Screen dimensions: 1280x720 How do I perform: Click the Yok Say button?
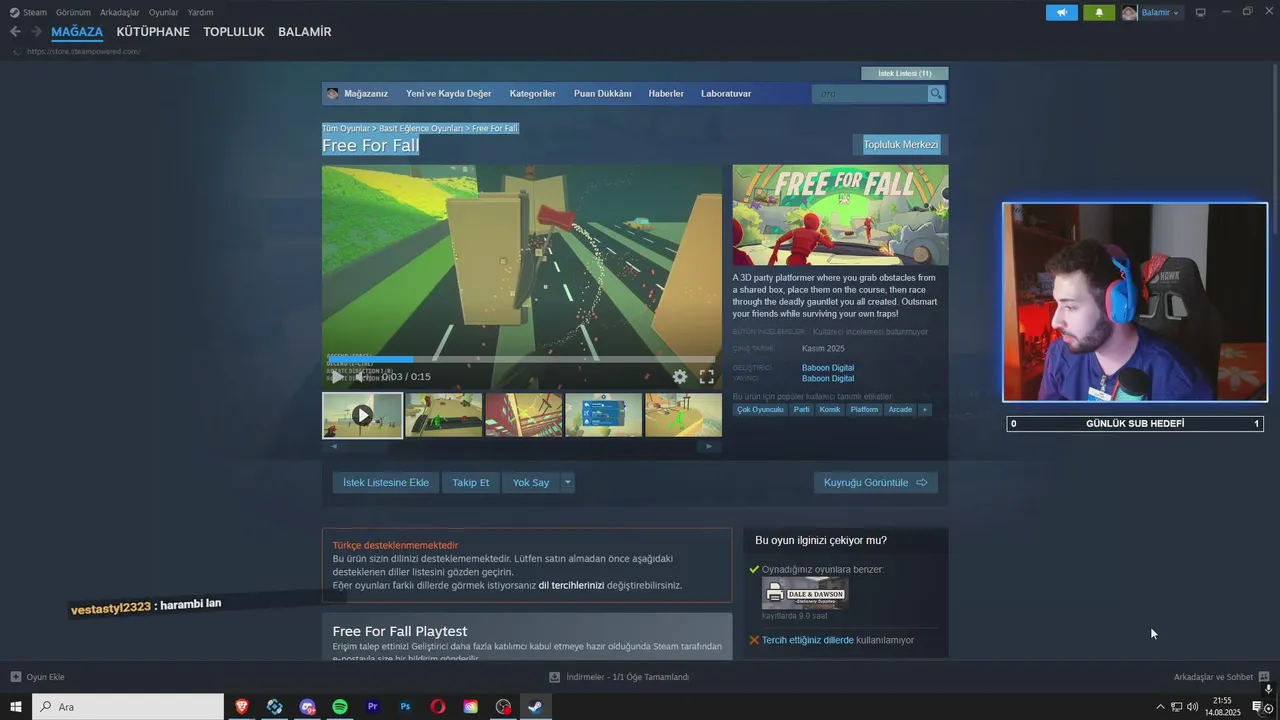click(531, 482)
